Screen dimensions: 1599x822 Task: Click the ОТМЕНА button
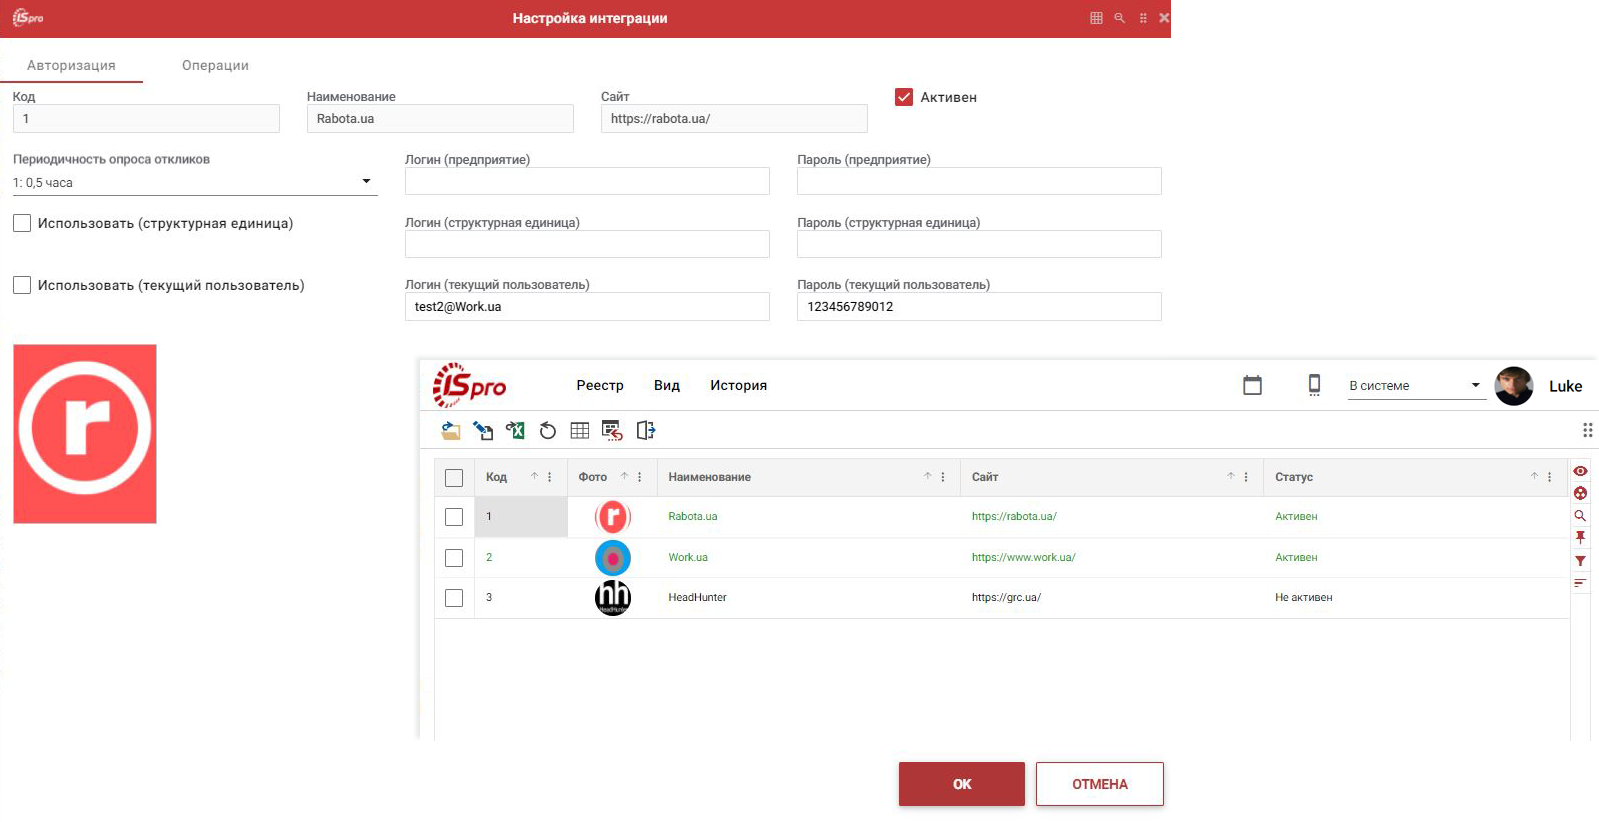click(x=1100, y=784)
